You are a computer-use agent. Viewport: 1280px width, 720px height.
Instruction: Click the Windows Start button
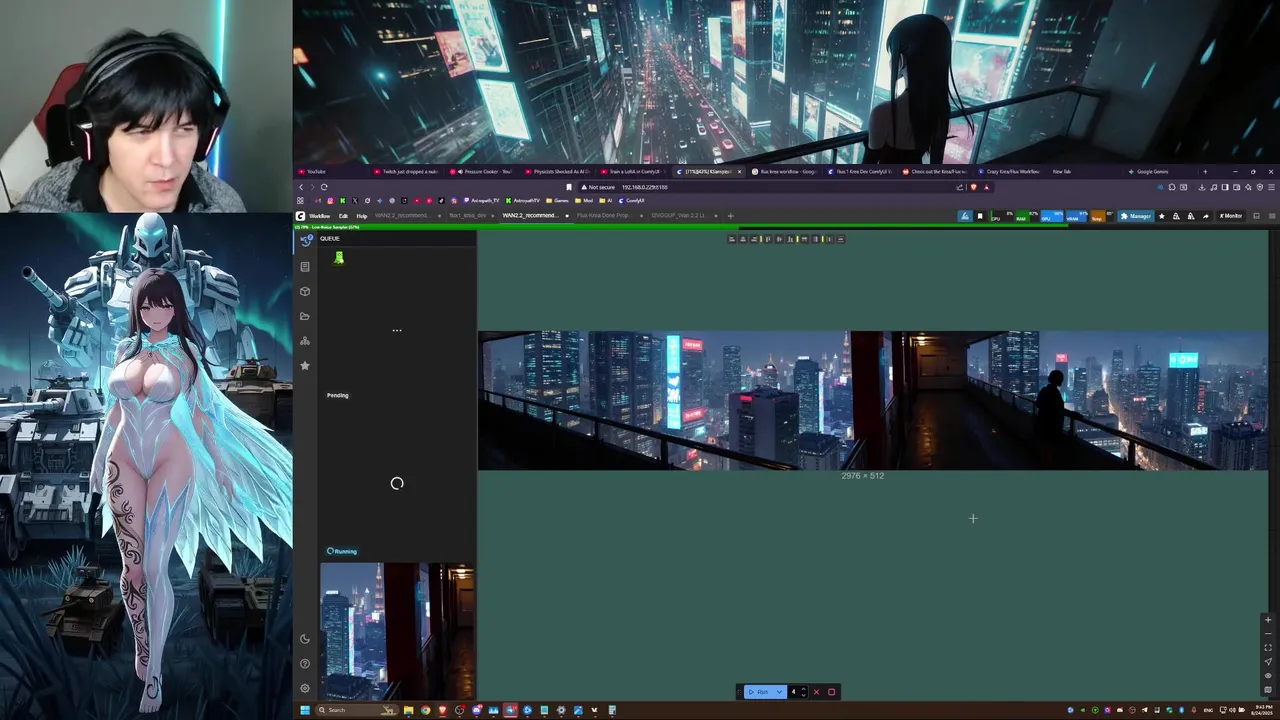(305, 710)
